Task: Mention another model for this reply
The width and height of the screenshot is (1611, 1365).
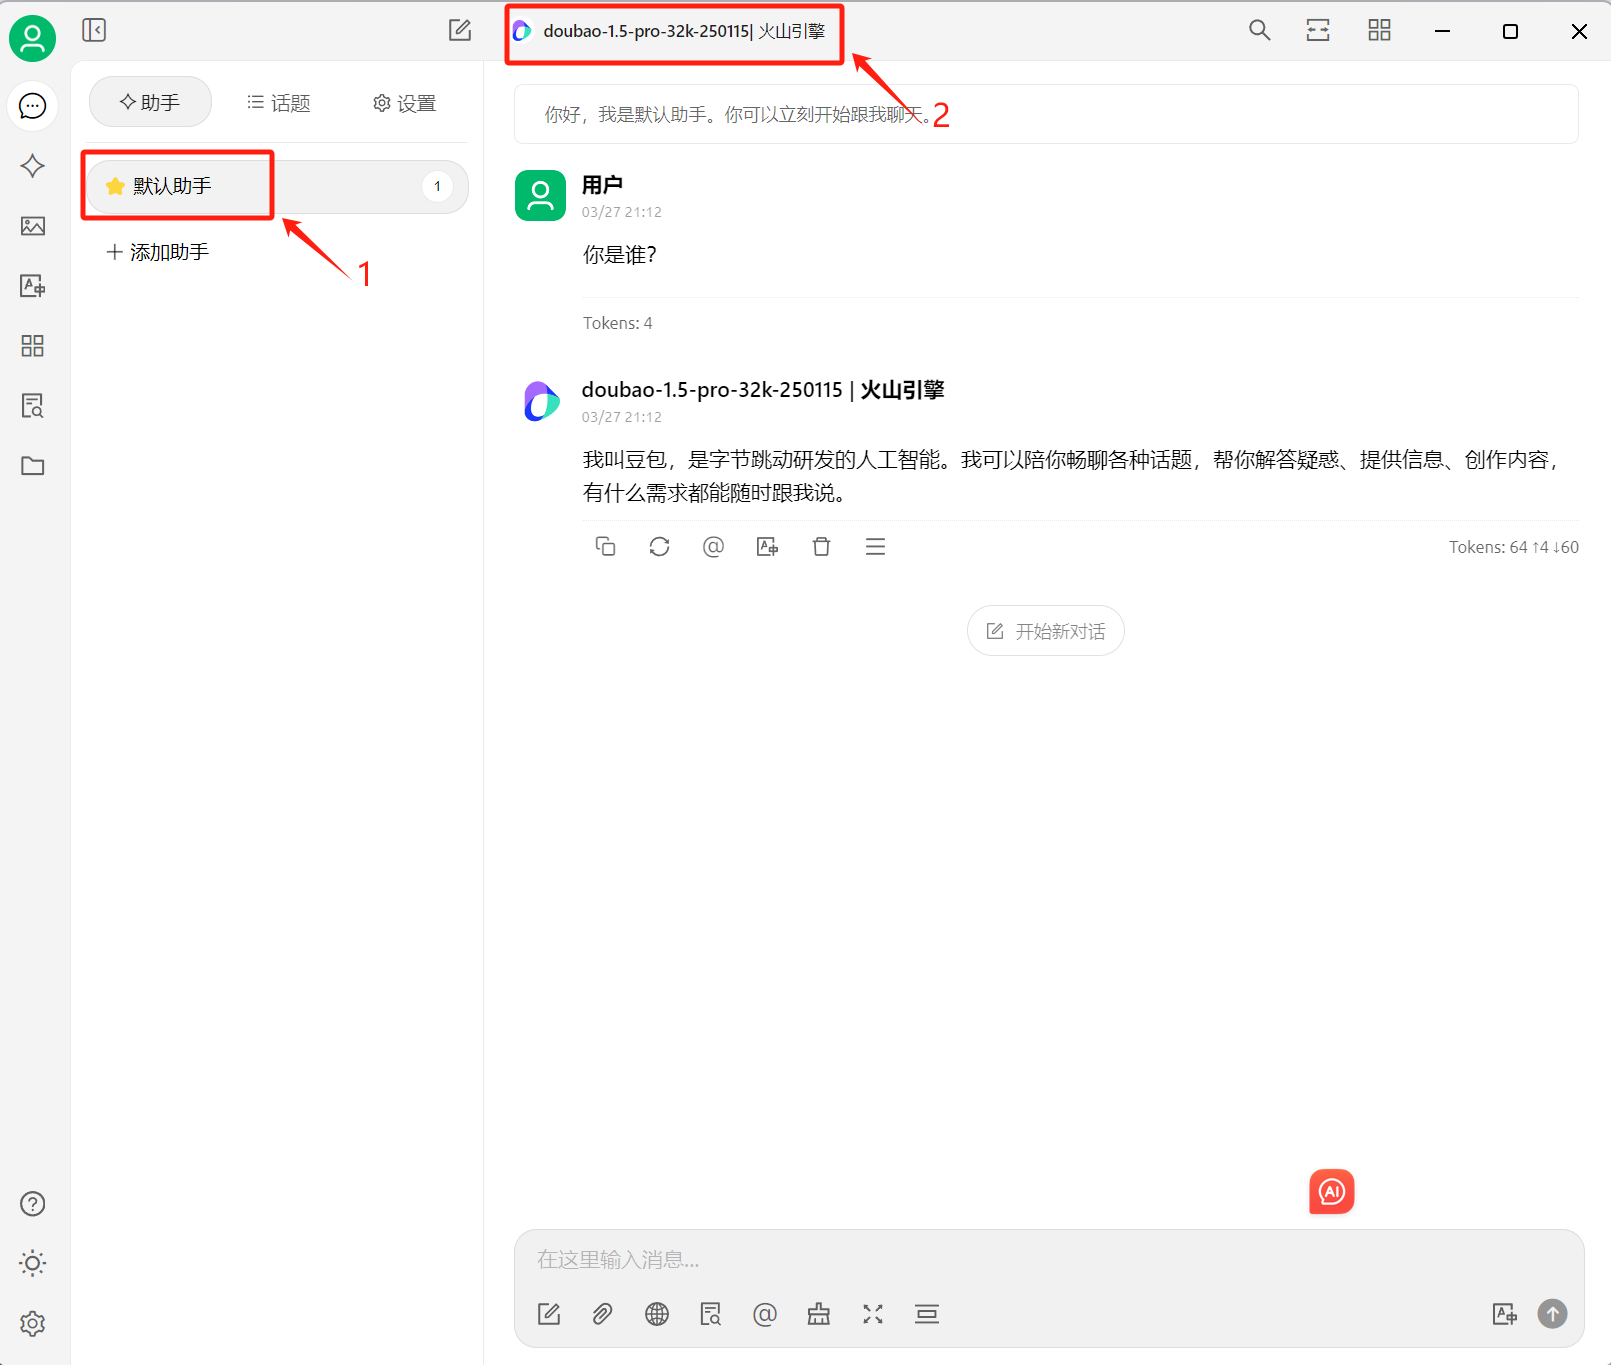Action: [x=713, y=546]
